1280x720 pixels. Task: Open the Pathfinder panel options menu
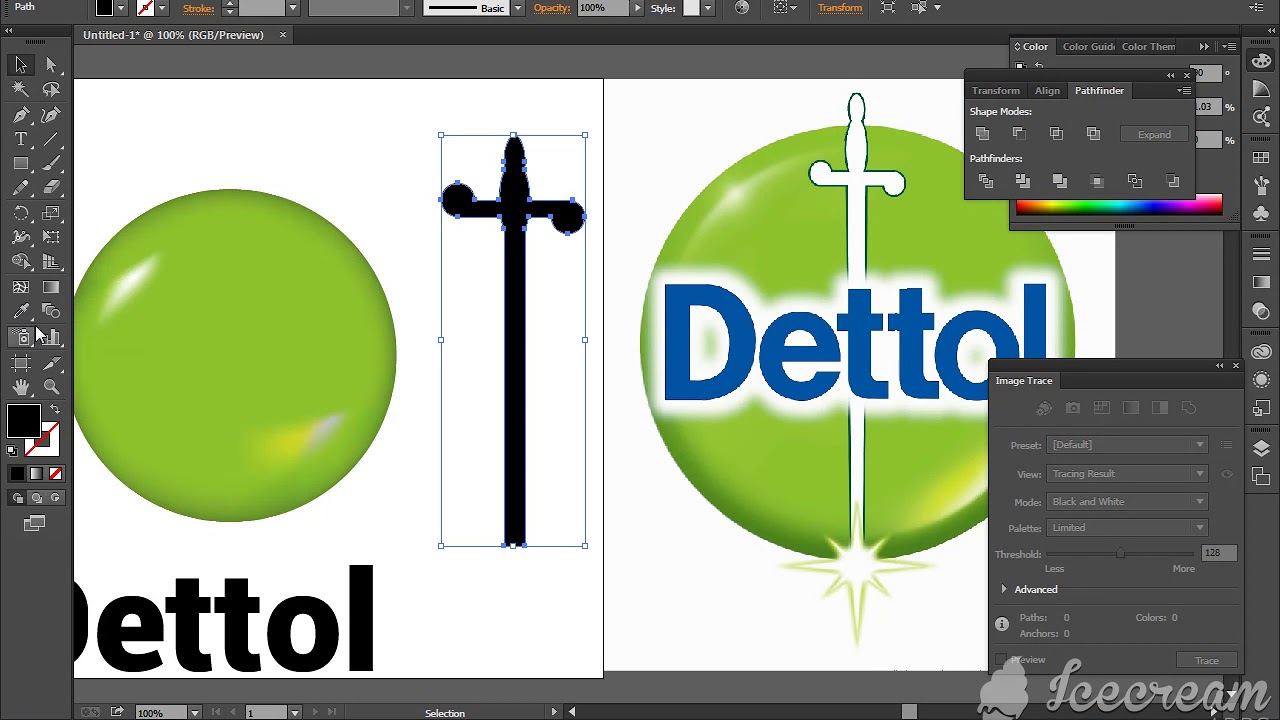tap(1183, 91)
